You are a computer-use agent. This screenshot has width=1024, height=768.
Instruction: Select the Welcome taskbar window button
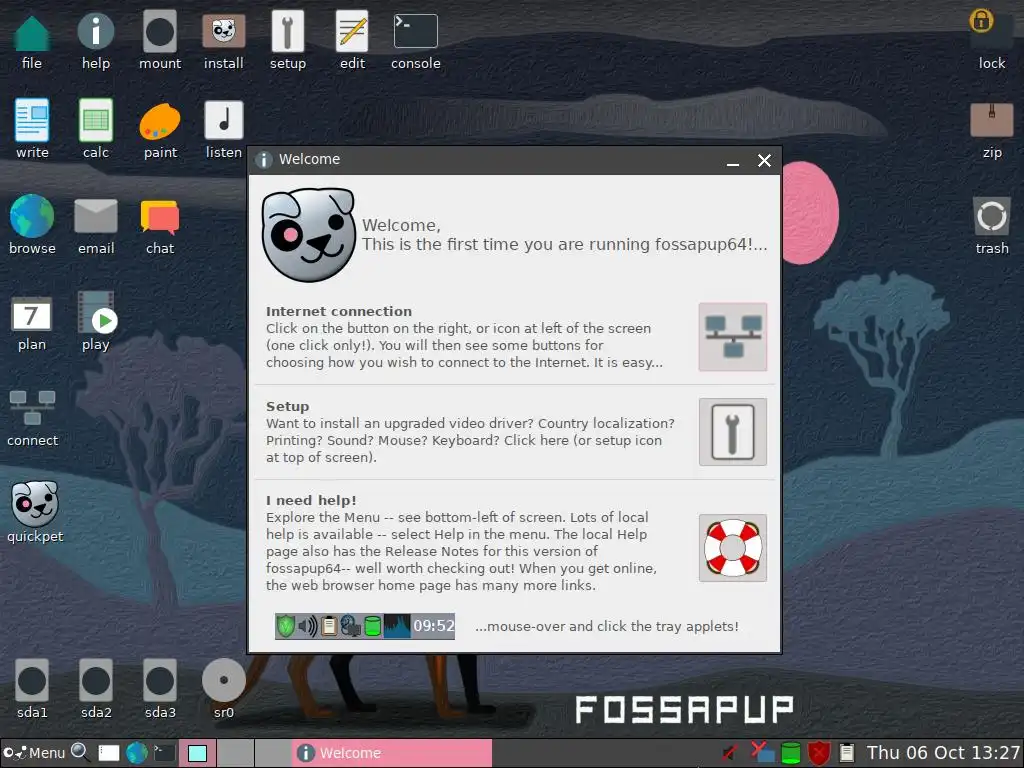point(391,753)
